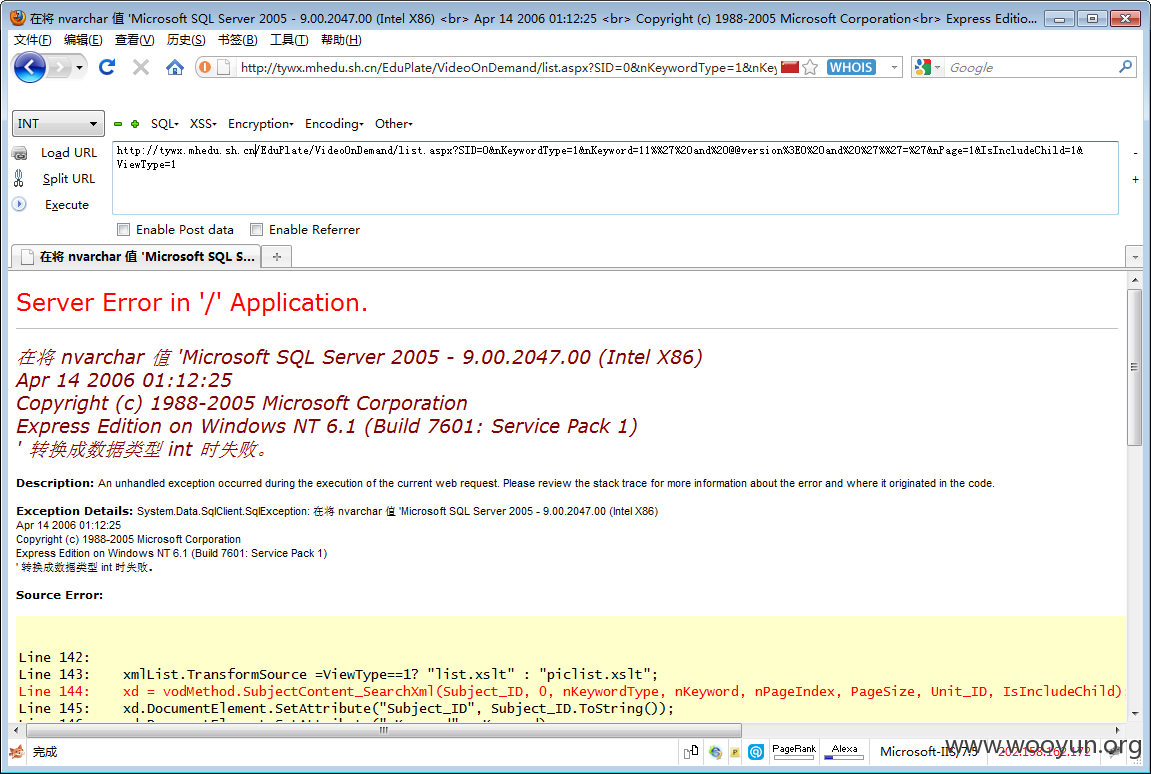Click the search magnifier icon
The image size is (1151, 774).
(x=1125, y=67)
